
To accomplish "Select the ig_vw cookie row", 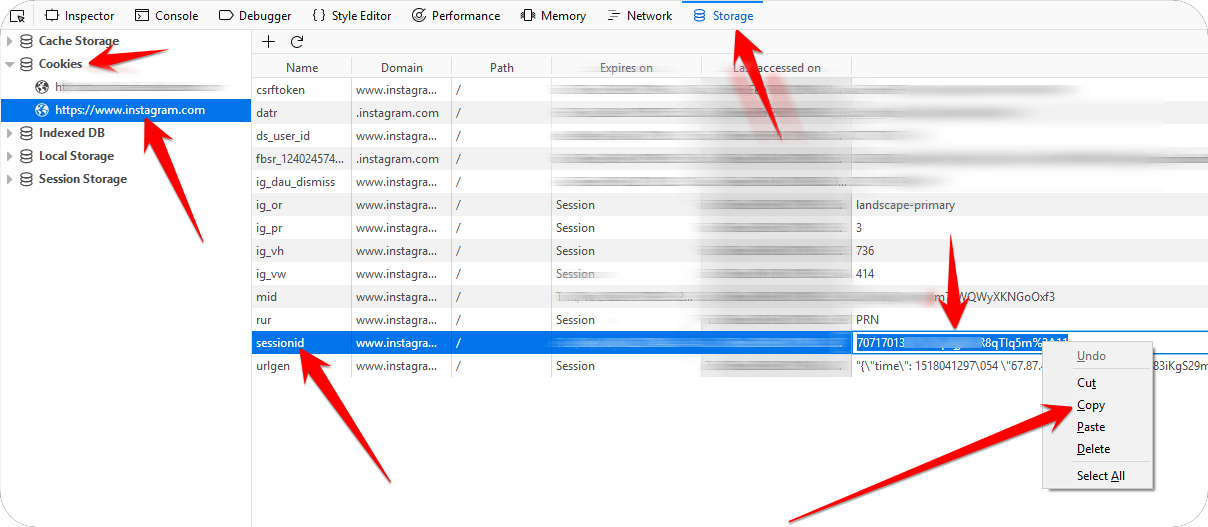I will [x=730, y=274].
